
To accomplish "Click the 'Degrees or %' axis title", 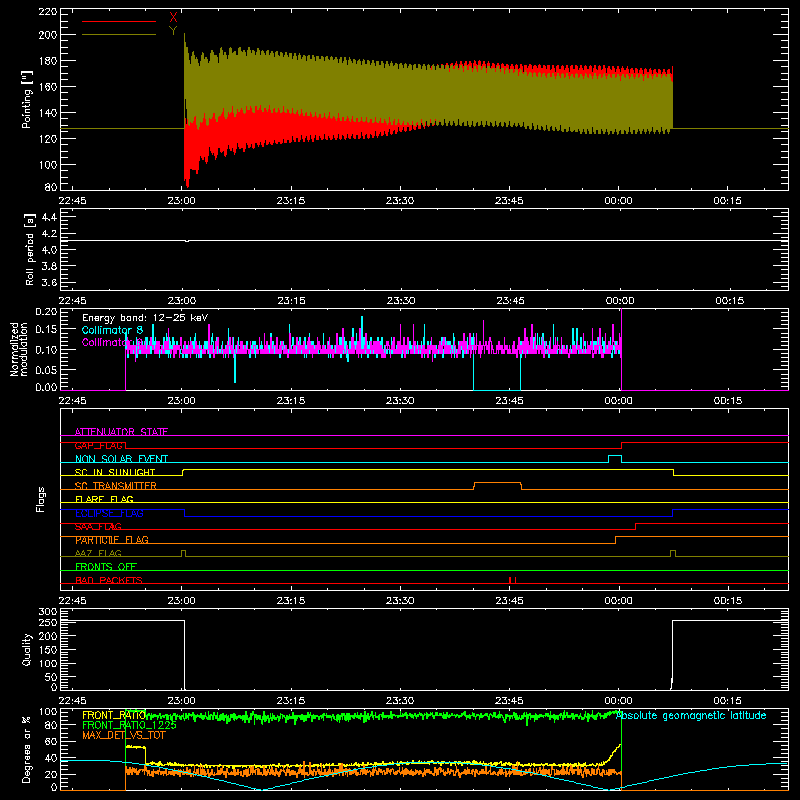I will tap(27, 749).
